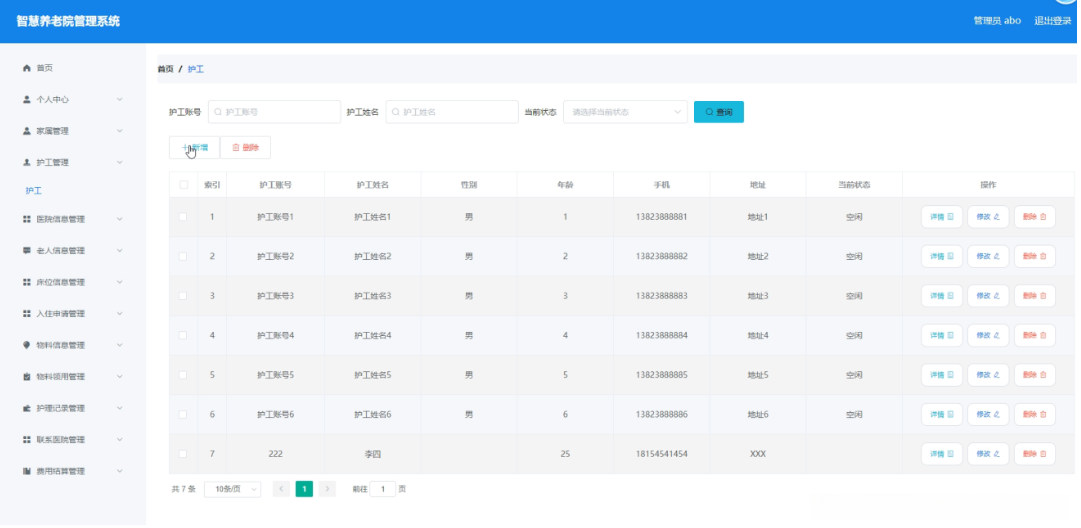Click 修改 button for row 护工账号2
This screenshot has width=1081, height=528.
pos(988,256)
